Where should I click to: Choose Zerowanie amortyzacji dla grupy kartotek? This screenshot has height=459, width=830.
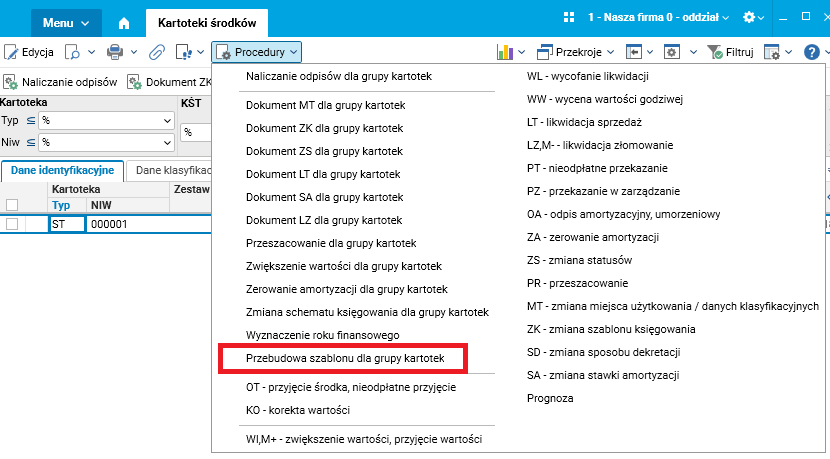pos(347,290)
